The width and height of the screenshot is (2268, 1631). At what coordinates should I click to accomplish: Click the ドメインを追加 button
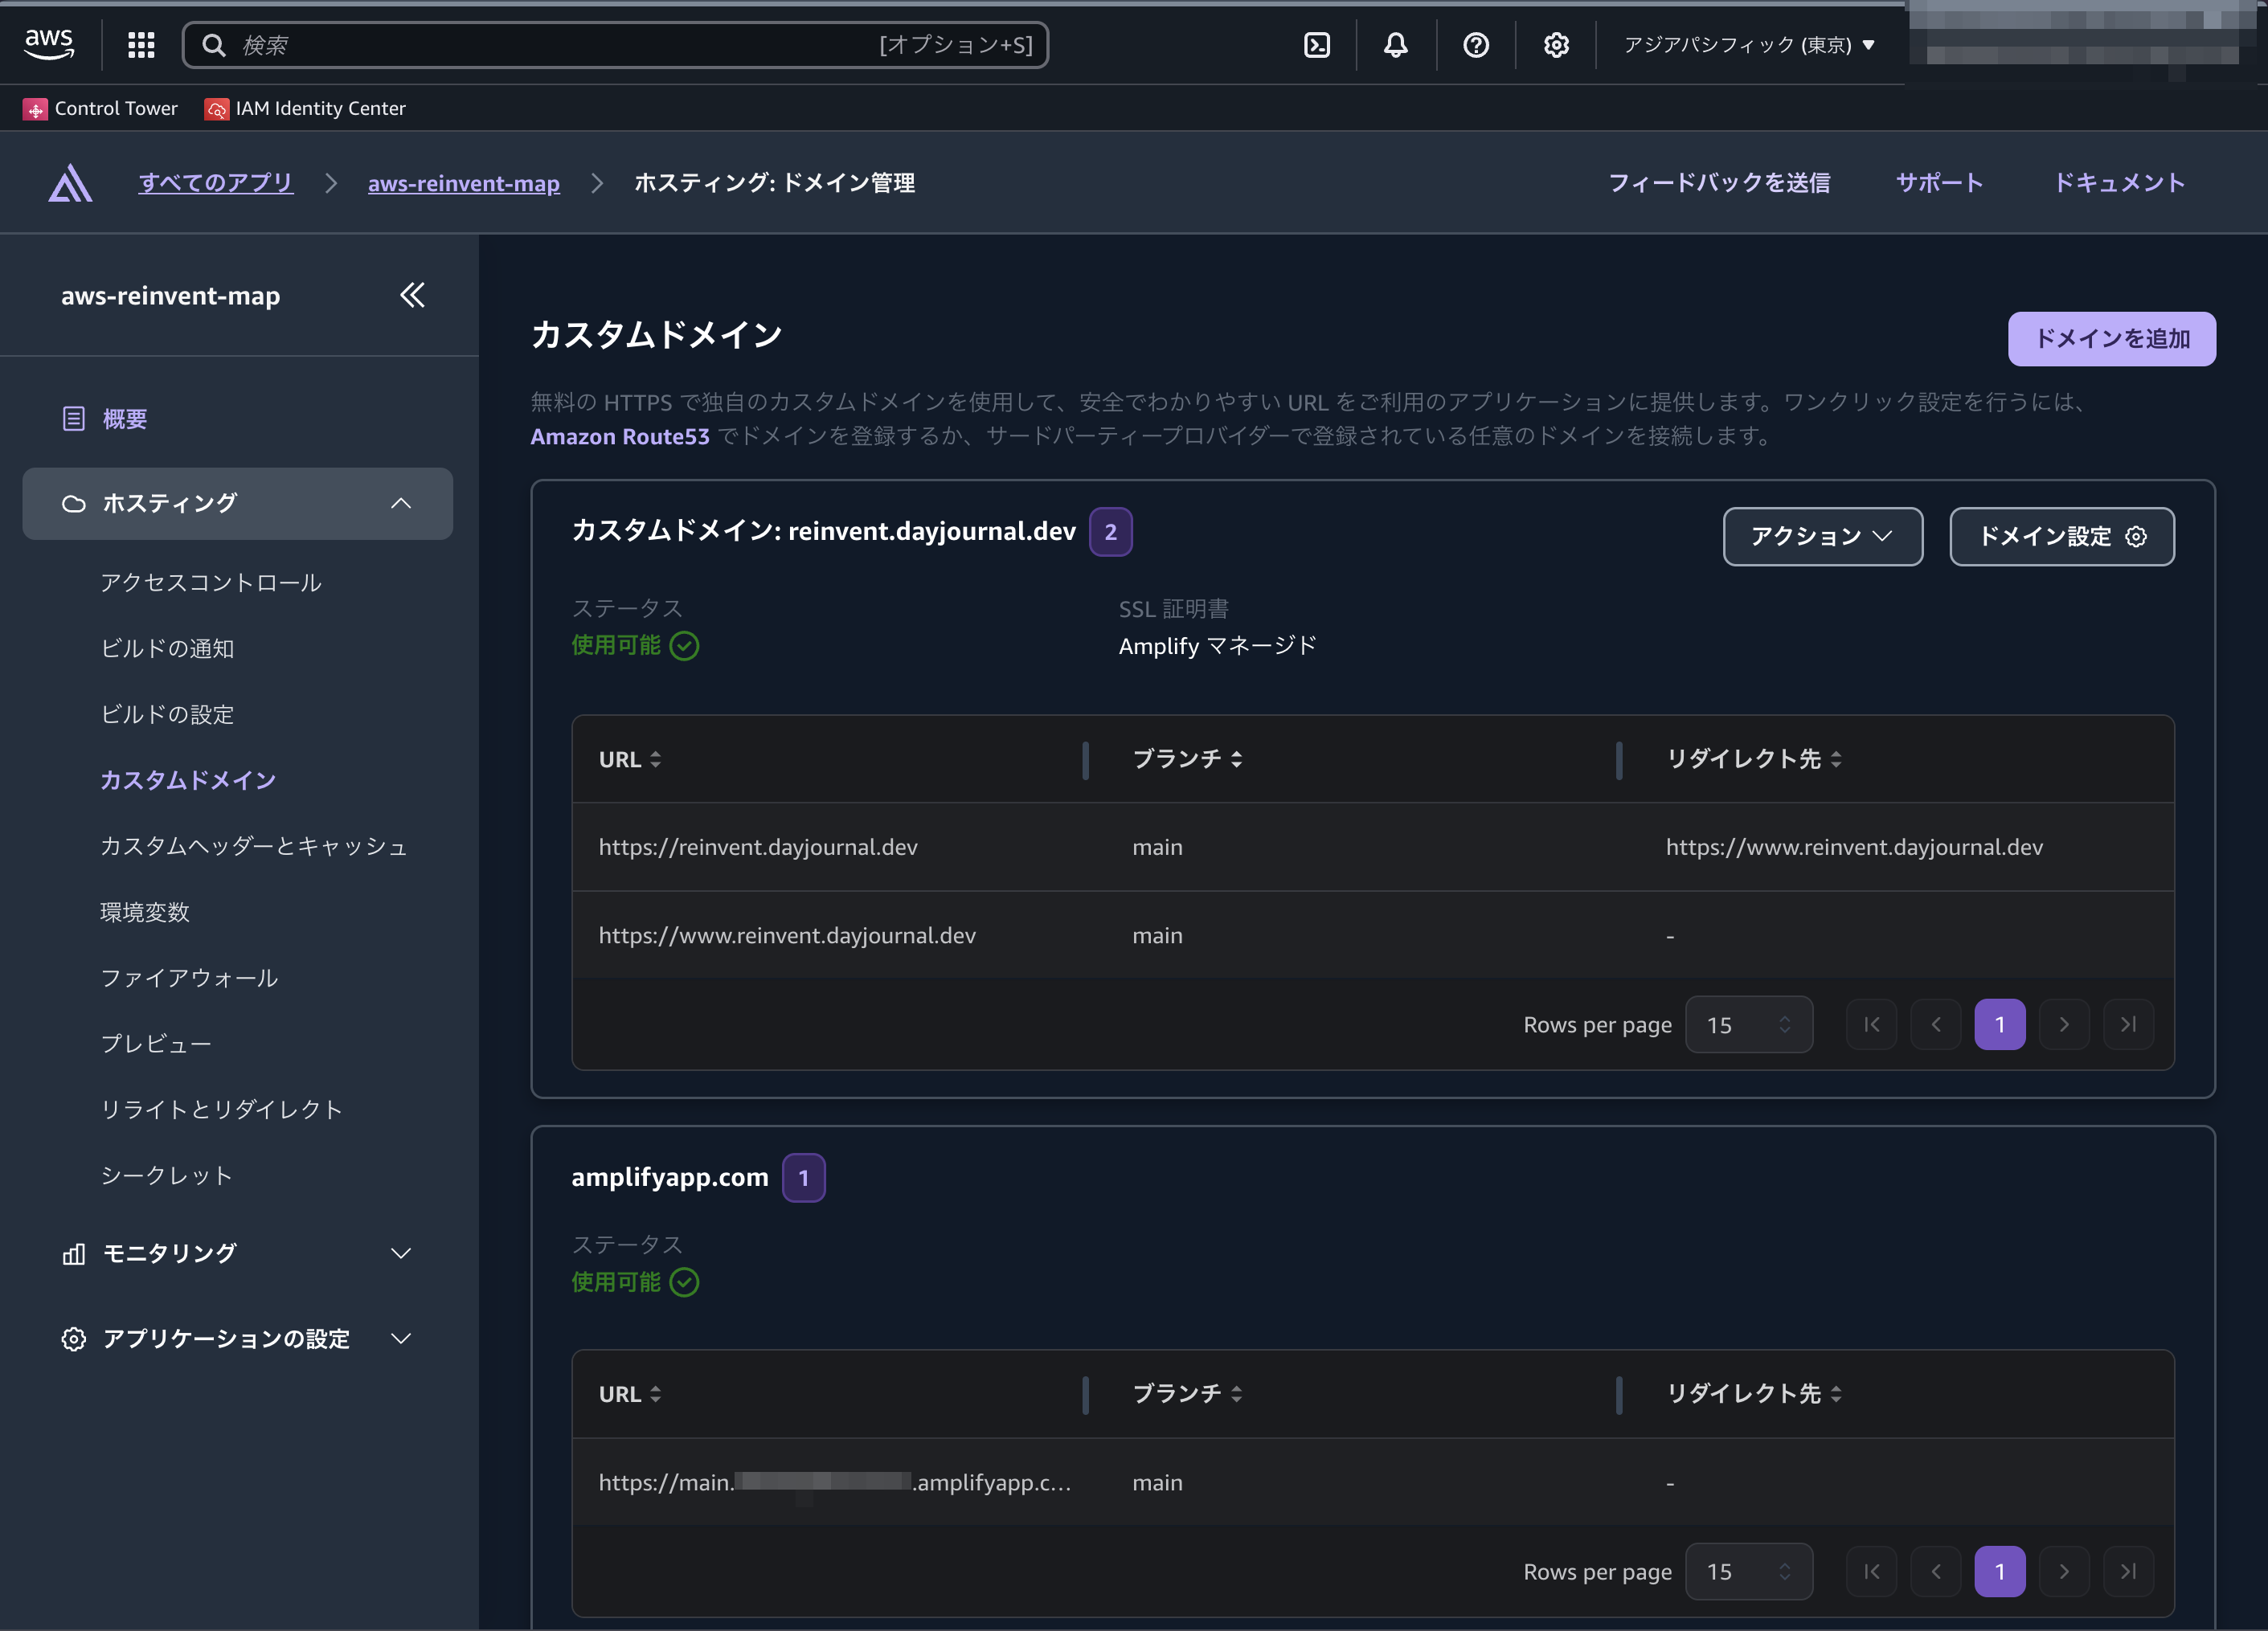coord(2111,339)
